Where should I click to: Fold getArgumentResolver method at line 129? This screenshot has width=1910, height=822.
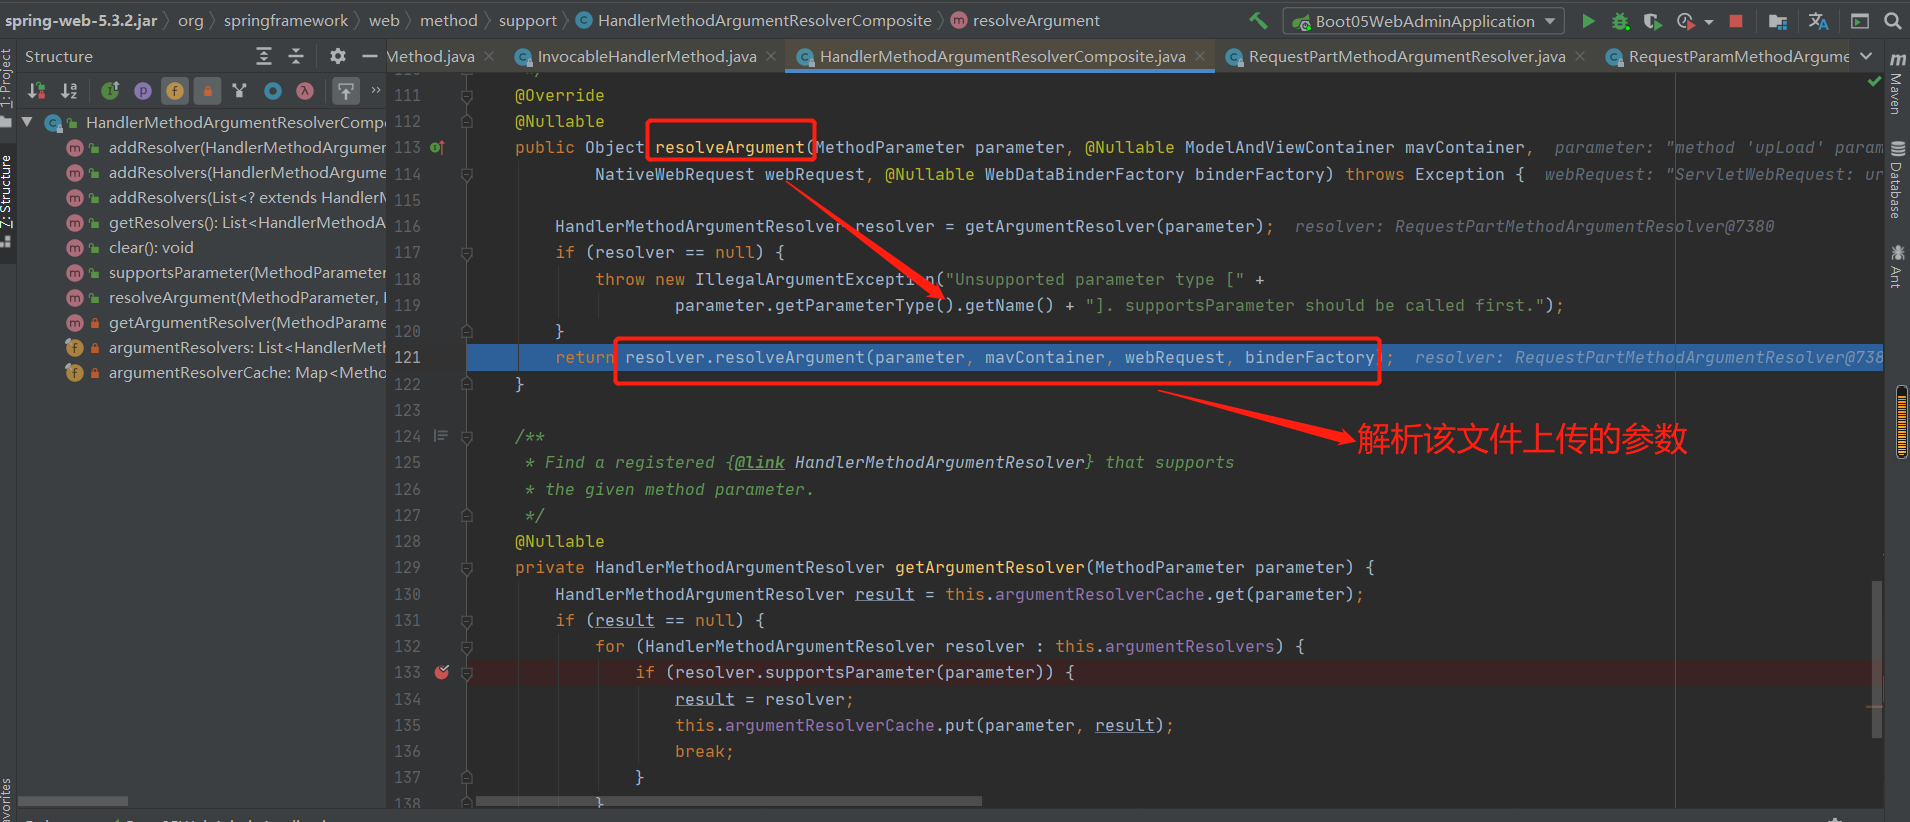pos(467,568)
